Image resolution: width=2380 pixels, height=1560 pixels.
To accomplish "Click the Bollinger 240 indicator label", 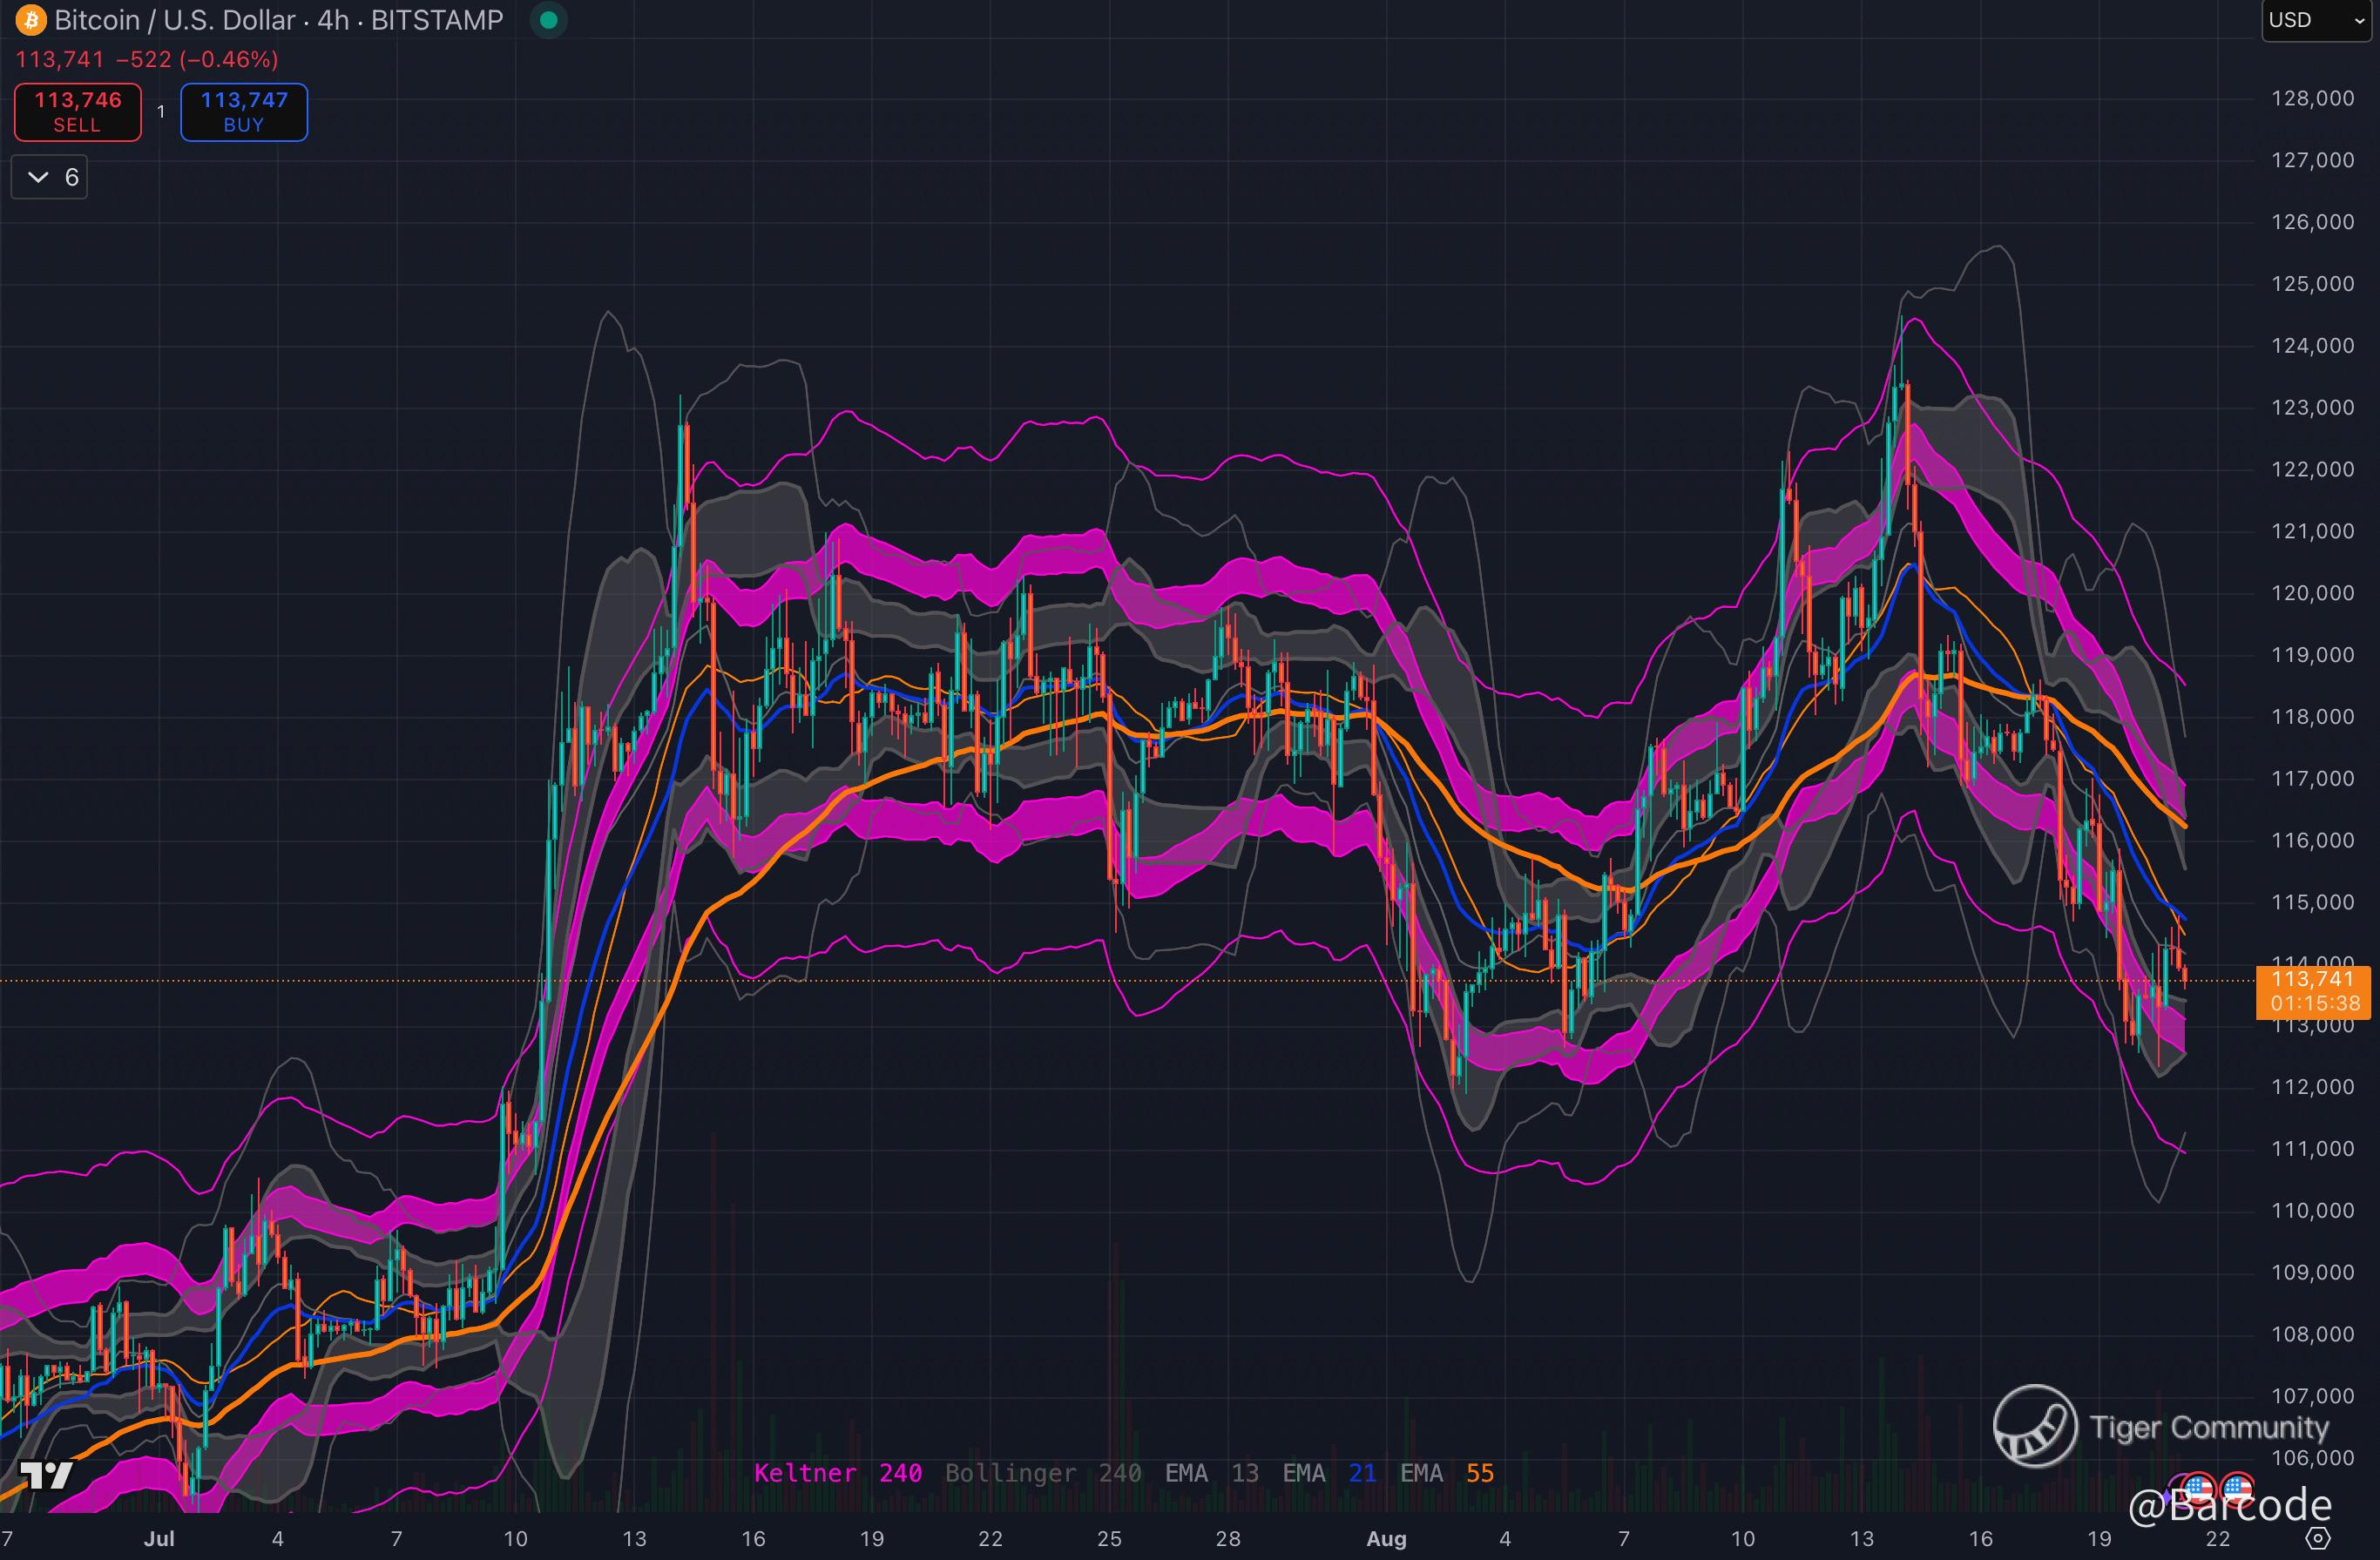I will 1042,1473.
